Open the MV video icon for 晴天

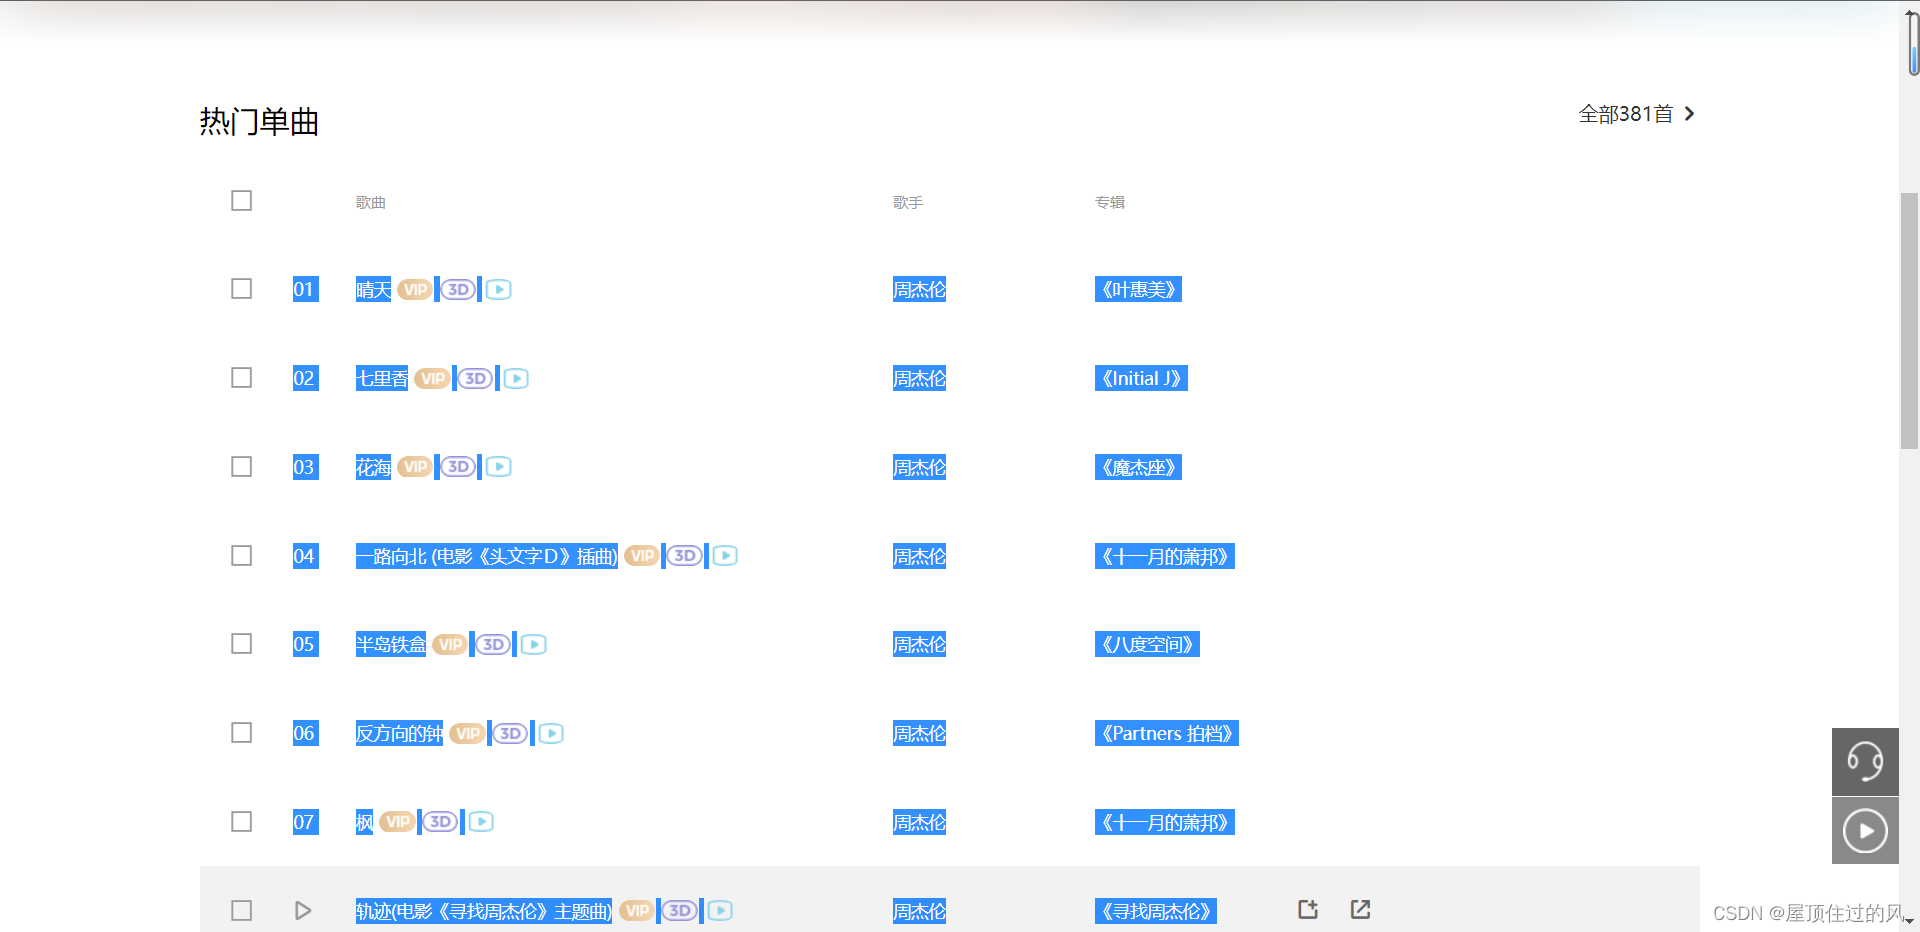(499, 289)
